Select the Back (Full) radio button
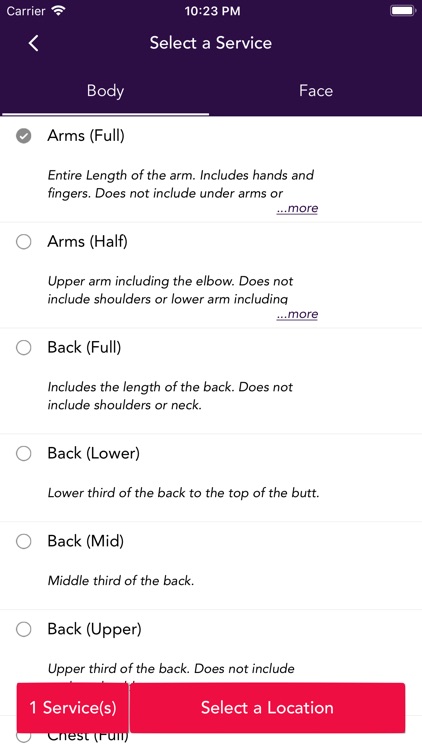The image size is (422, 750). [x=23, y=348]
